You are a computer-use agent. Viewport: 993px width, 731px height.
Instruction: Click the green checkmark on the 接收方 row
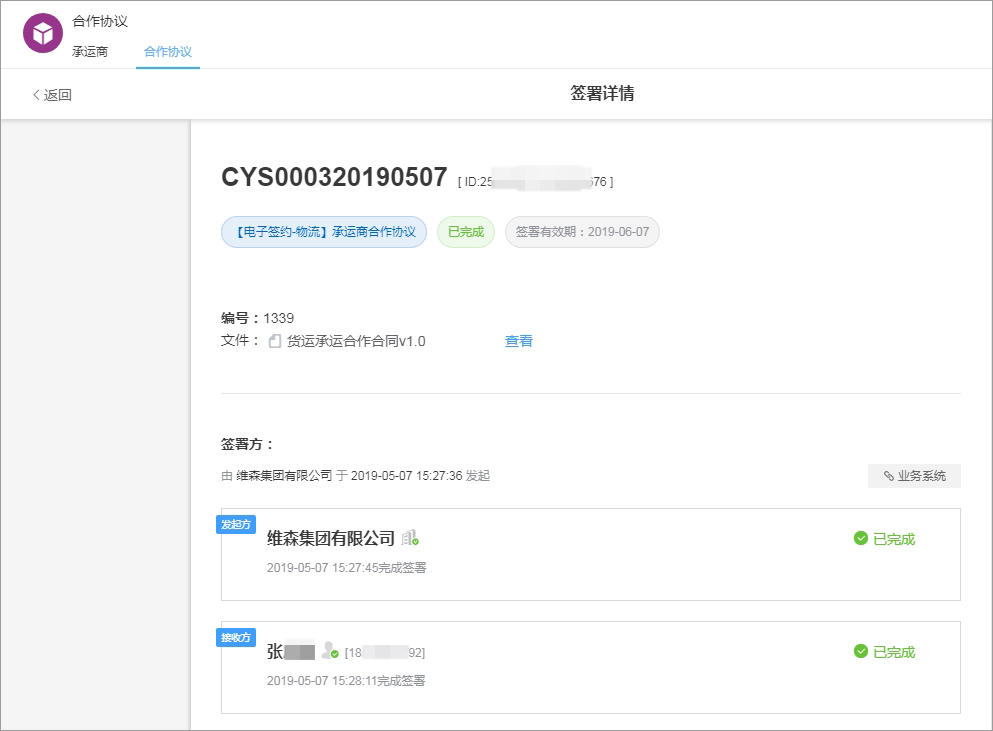pos(859,651)
